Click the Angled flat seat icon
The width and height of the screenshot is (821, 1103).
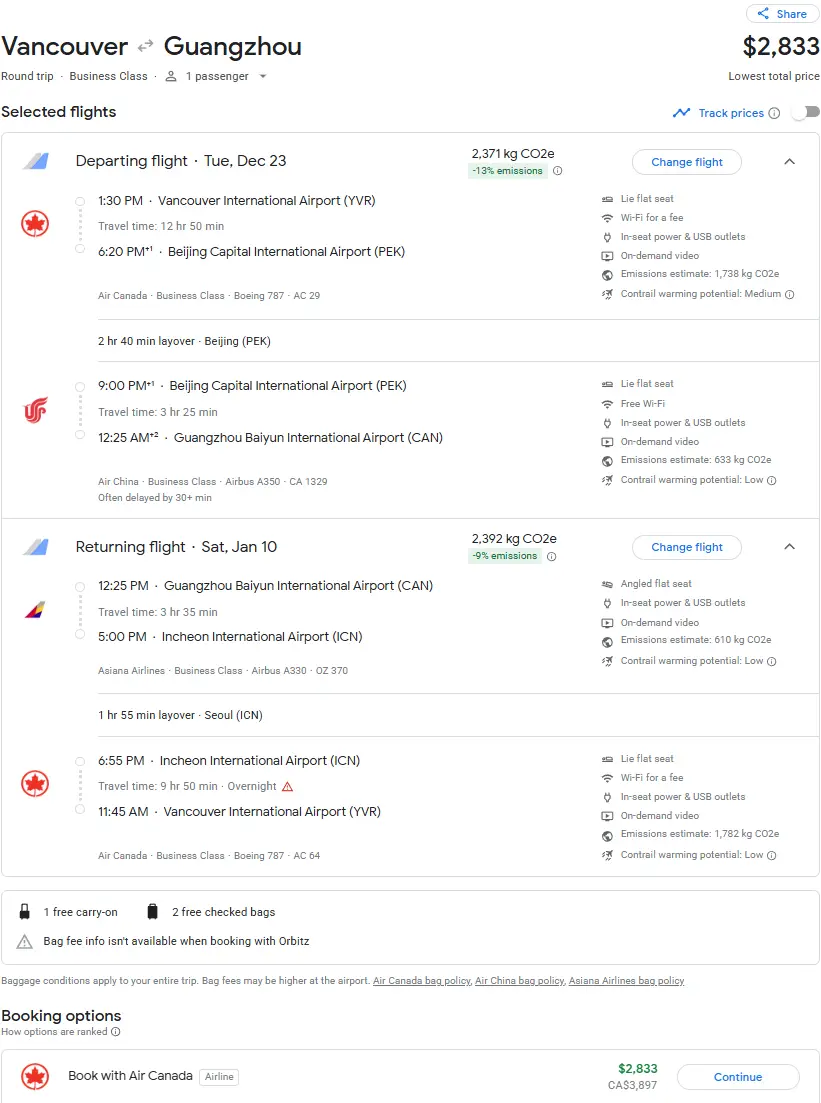(606, 584)
